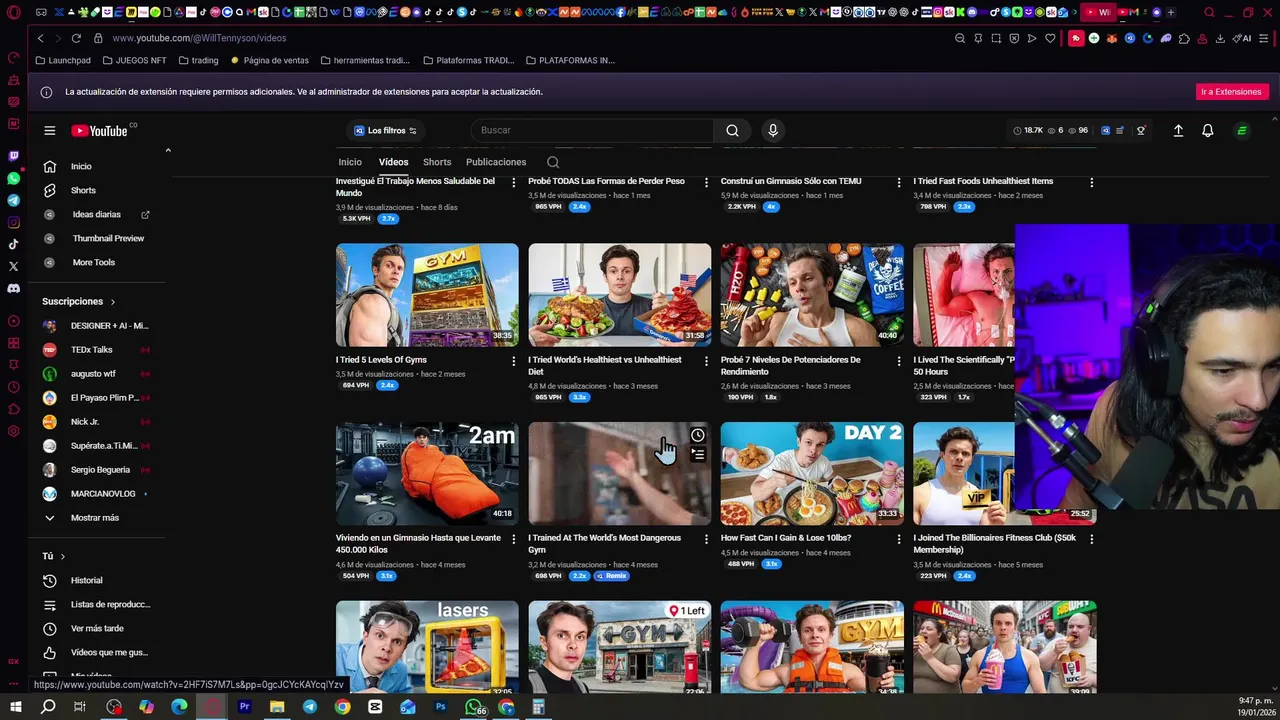Open the DAY 2 food thumbnail
The width and height of the screenshot is (1280, 720).
tap(812, 474)
